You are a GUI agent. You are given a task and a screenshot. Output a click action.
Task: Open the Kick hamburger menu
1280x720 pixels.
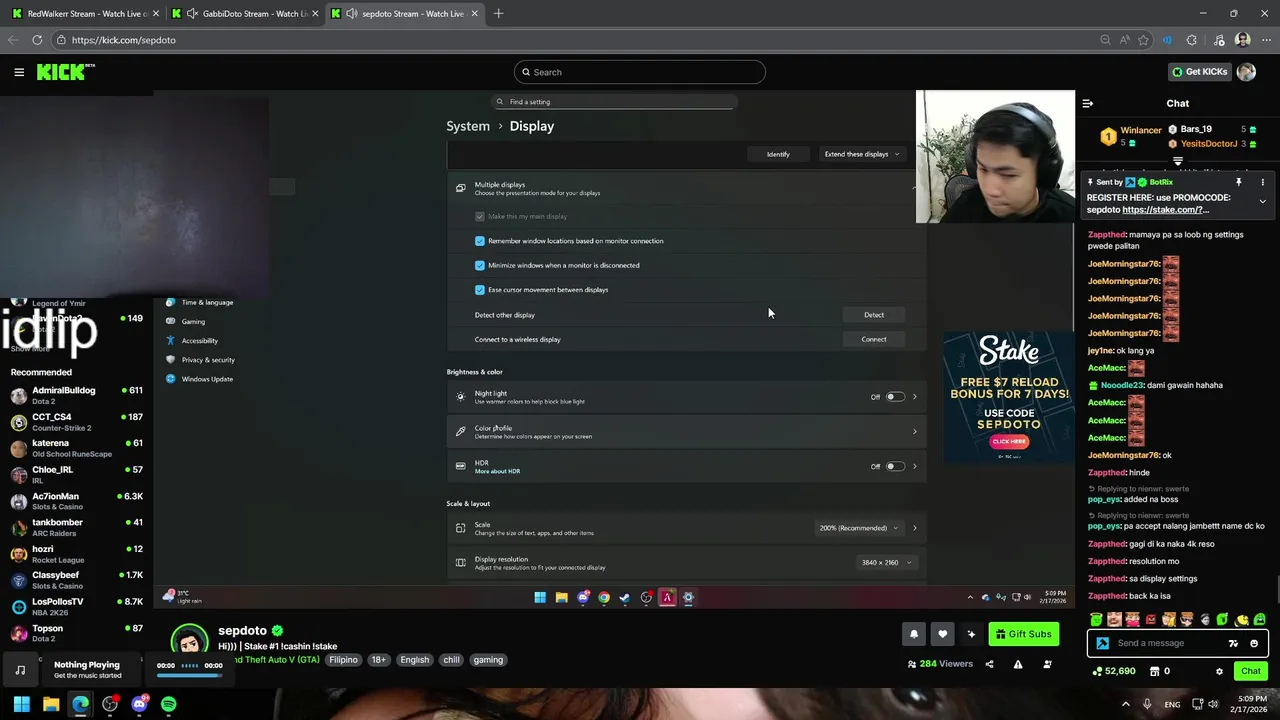click(x=19, y=72)
